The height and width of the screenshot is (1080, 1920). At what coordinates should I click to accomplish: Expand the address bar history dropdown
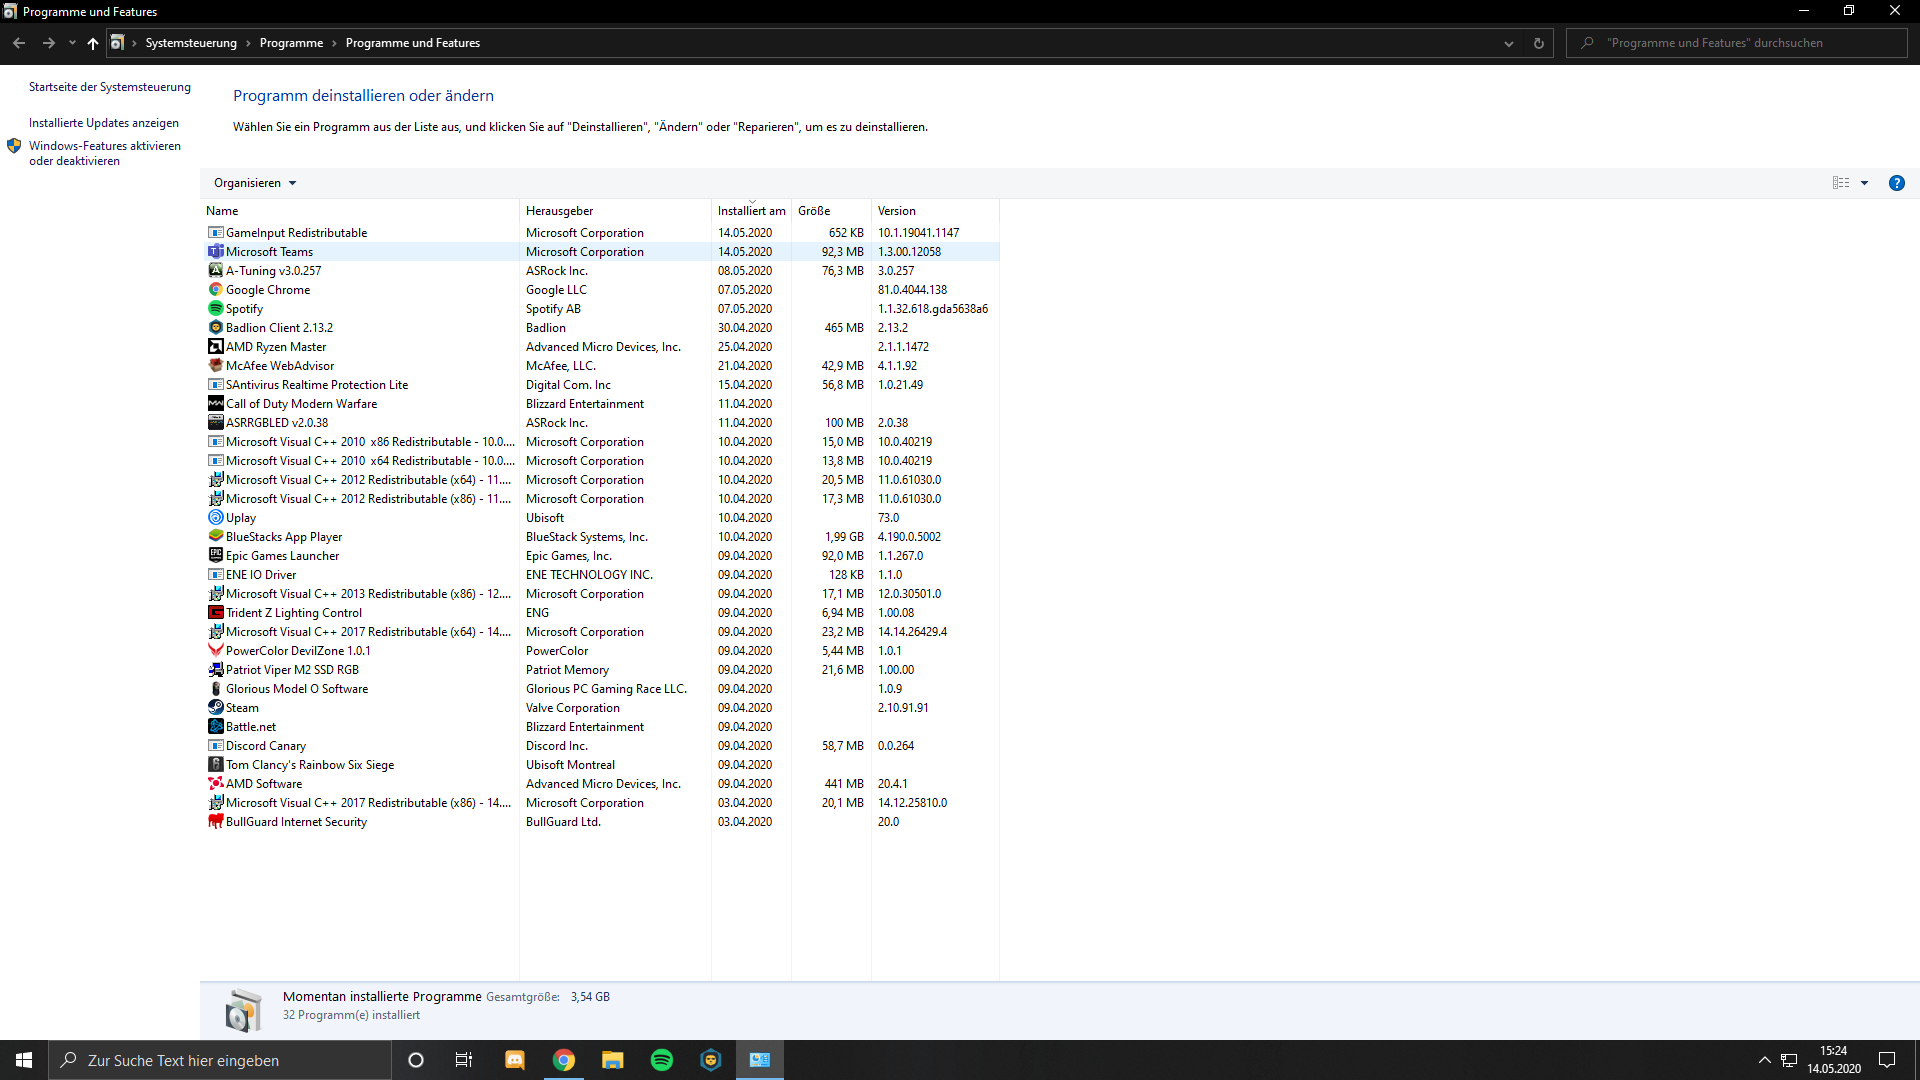1508,43
